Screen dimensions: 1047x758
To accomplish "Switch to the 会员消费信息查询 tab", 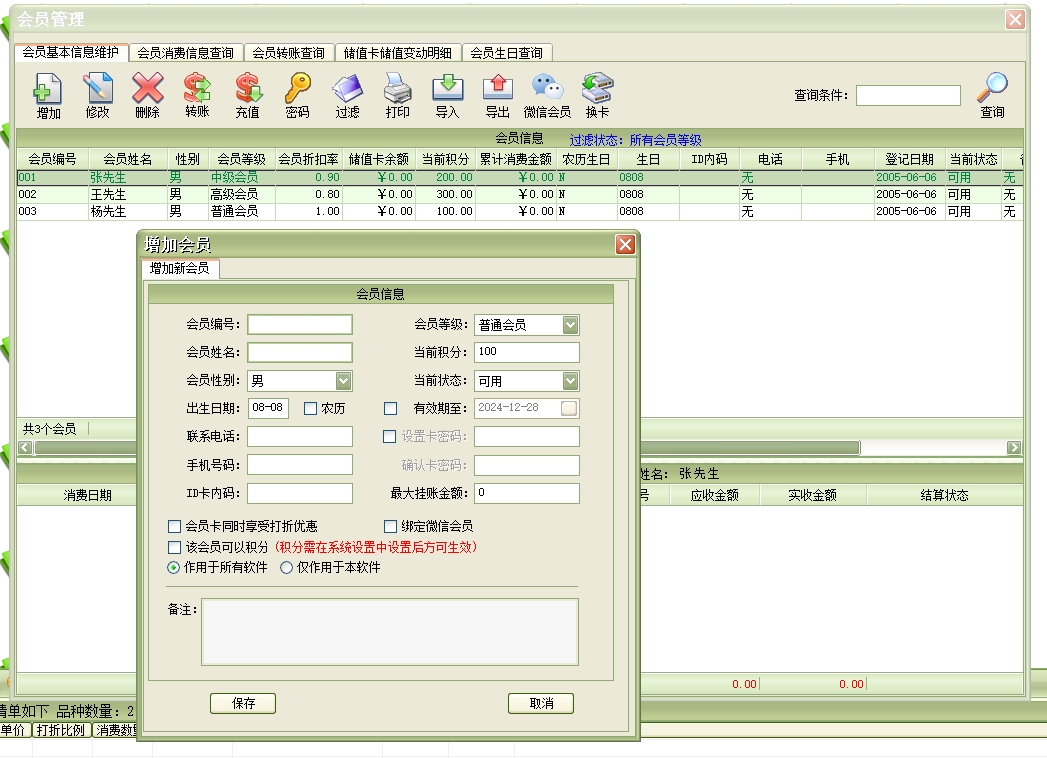I will click(x=185, y=53).
